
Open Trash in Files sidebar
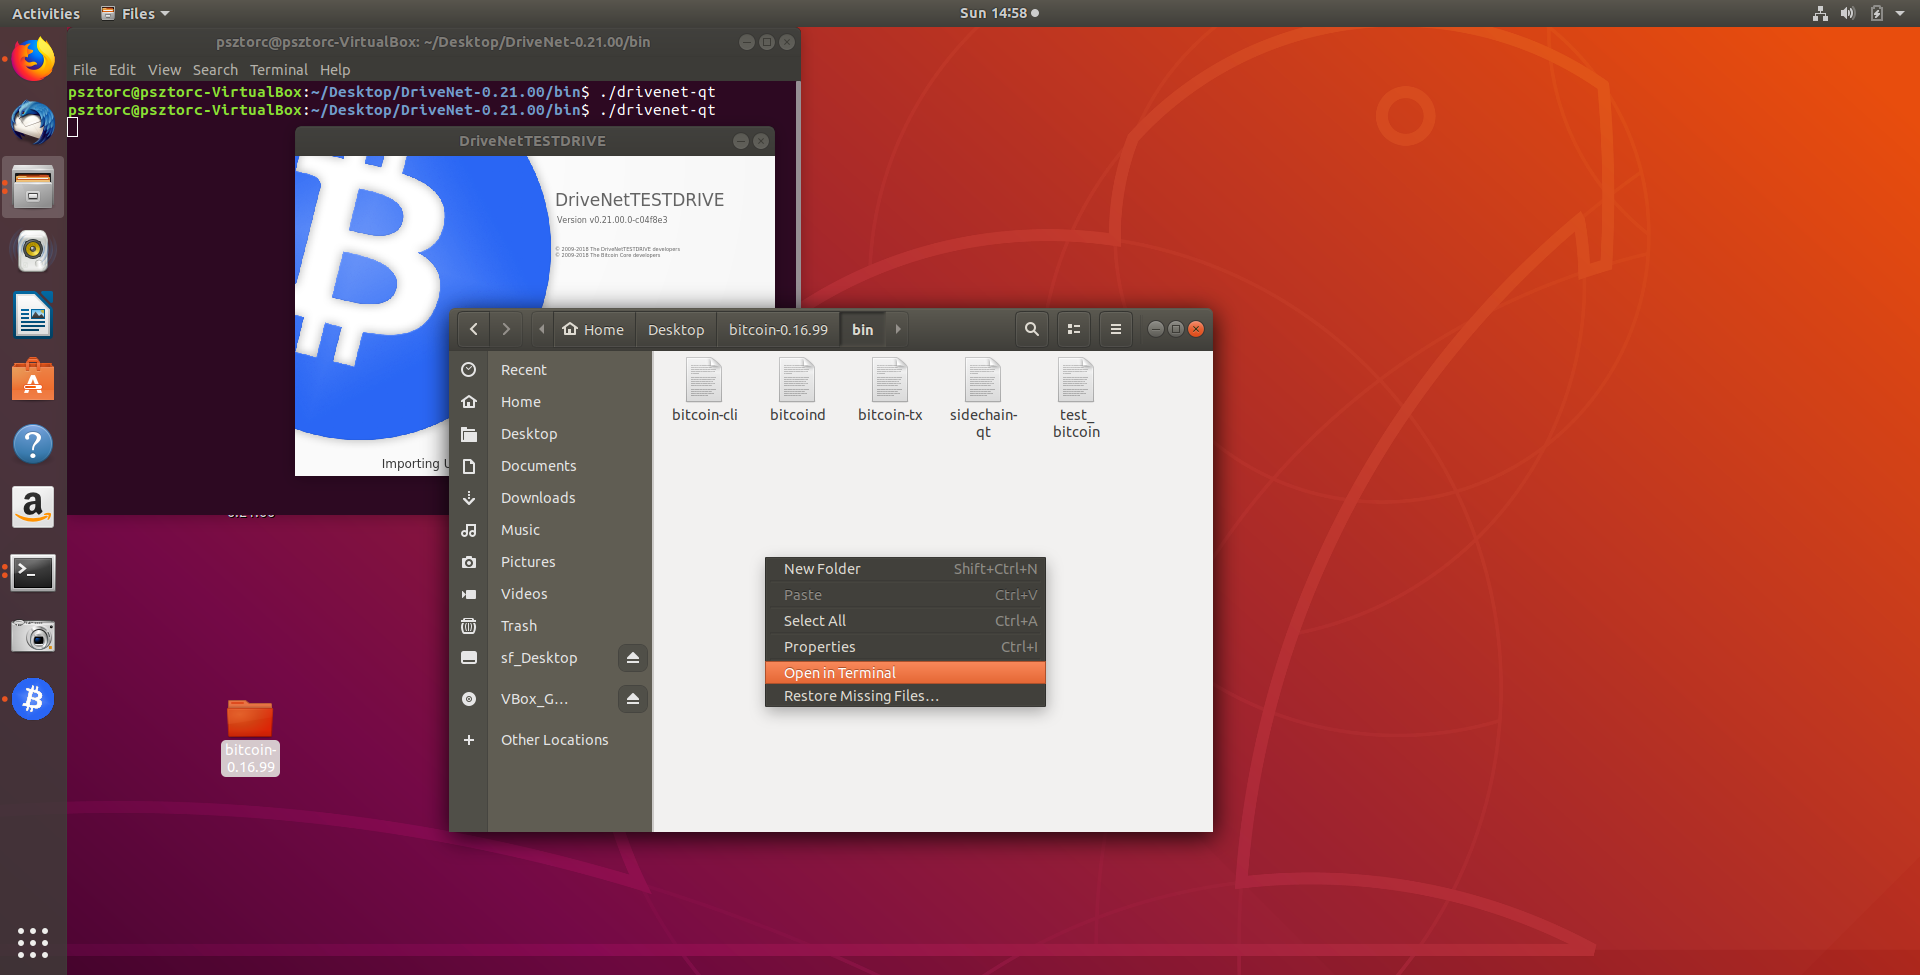point(550,626)
